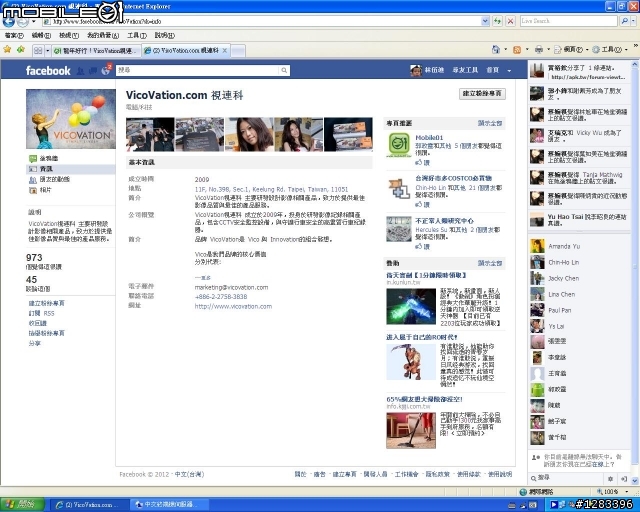Open the Favorites Center star icon
The image size is (640, 512).
(x=7, y=50)
